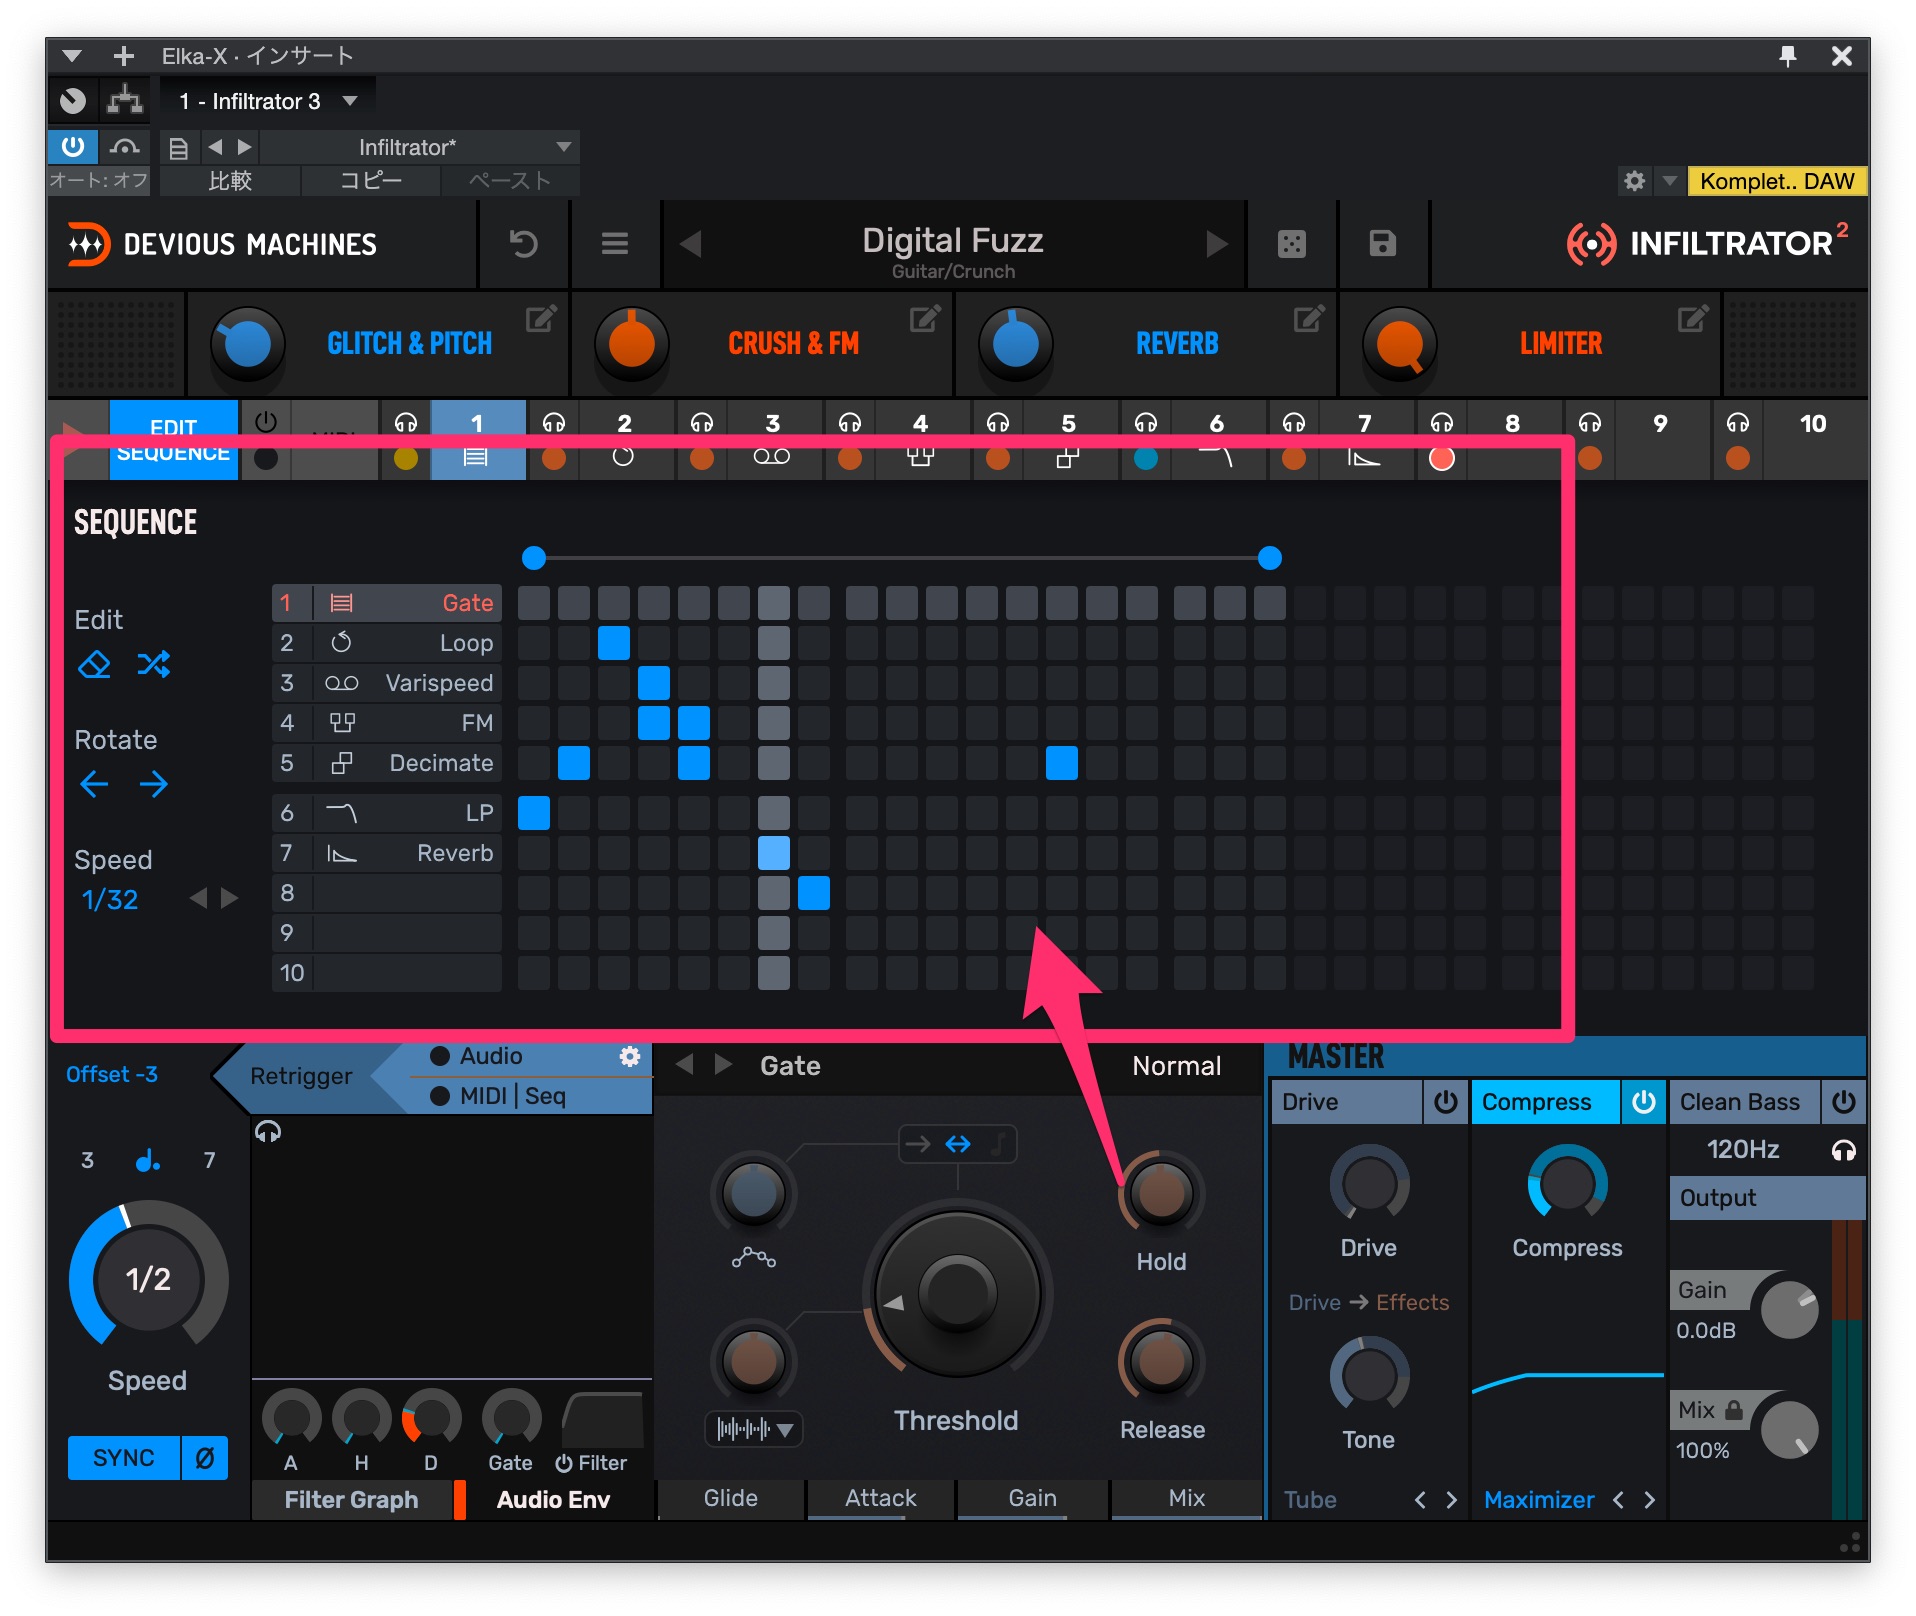Screen dimensions: 1916x1616
Task: Click the eraser icon under Edit
Action: point(94,665)
